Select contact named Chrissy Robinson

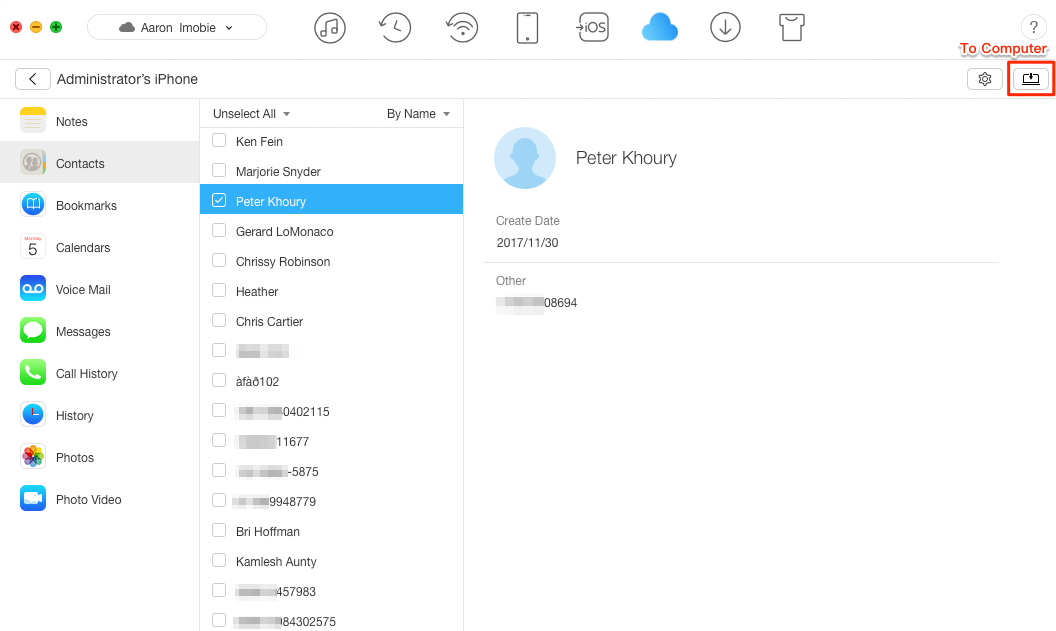331,261
